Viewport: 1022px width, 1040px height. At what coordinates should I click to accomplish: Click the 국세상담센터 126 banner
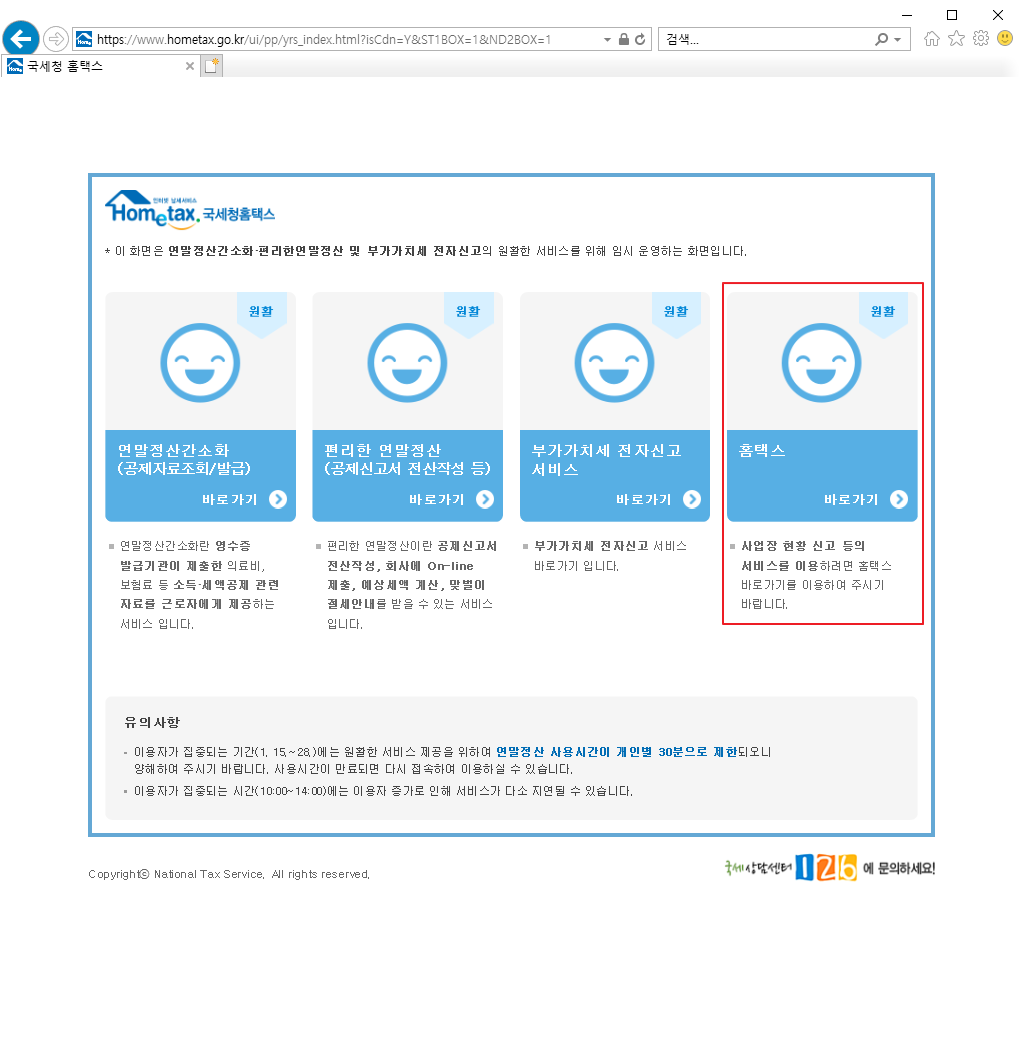[x=829, y=868]
